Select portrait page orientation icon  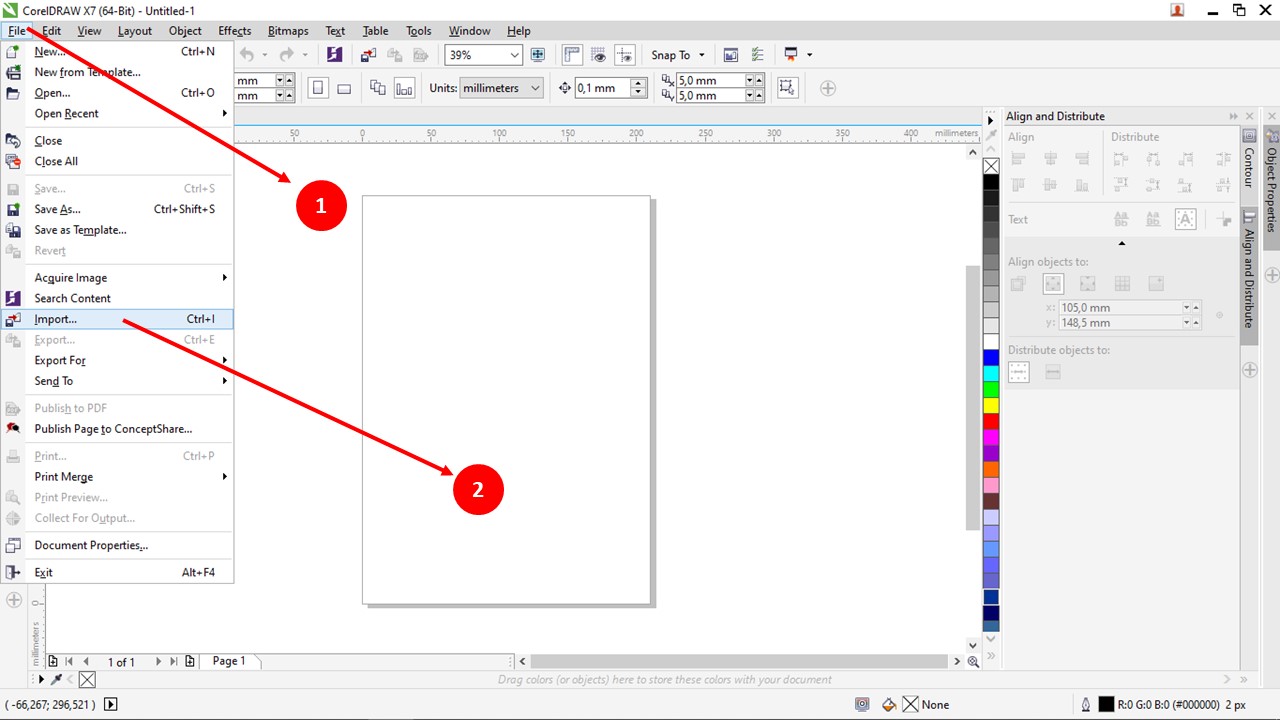click(x=318, y=88)
